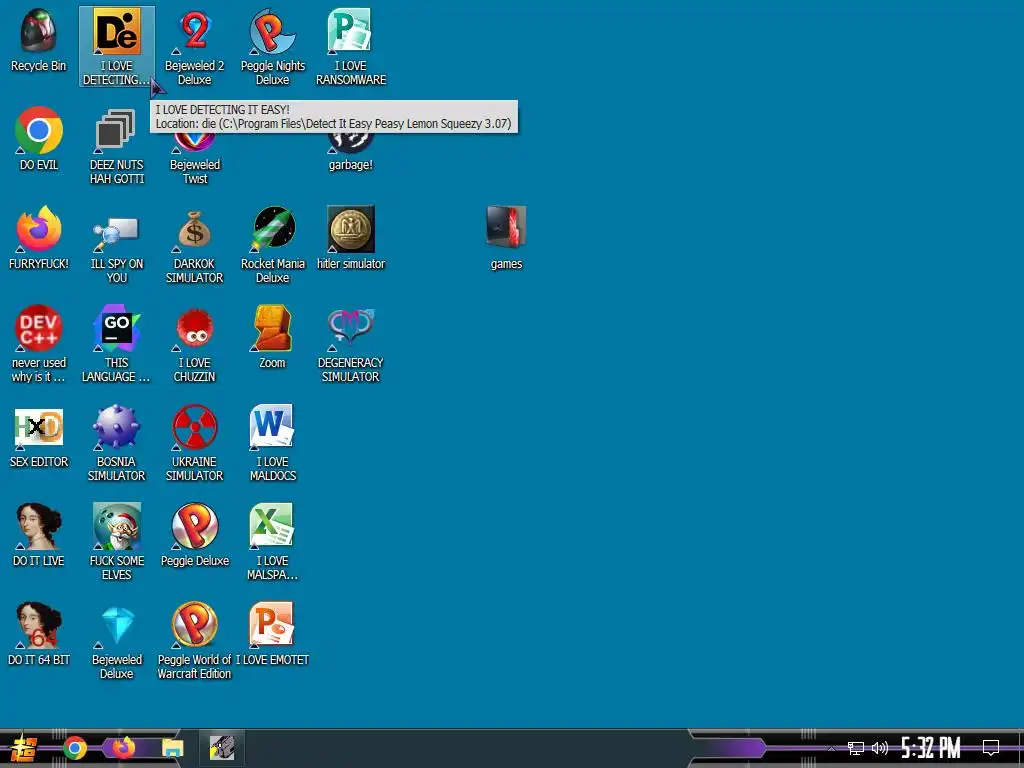Select the DO IT LIVE portrait icon
Image resolution: width=1024 pixels, height=768 pixels.
tap(39, 526)
